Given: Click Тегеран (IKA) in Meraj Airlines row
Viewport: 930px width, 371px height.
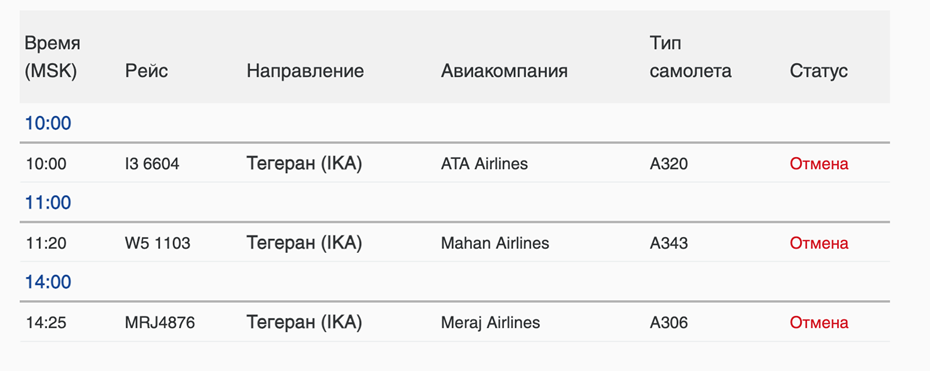Looking at the screenshot, I should (x=304, y=322).
